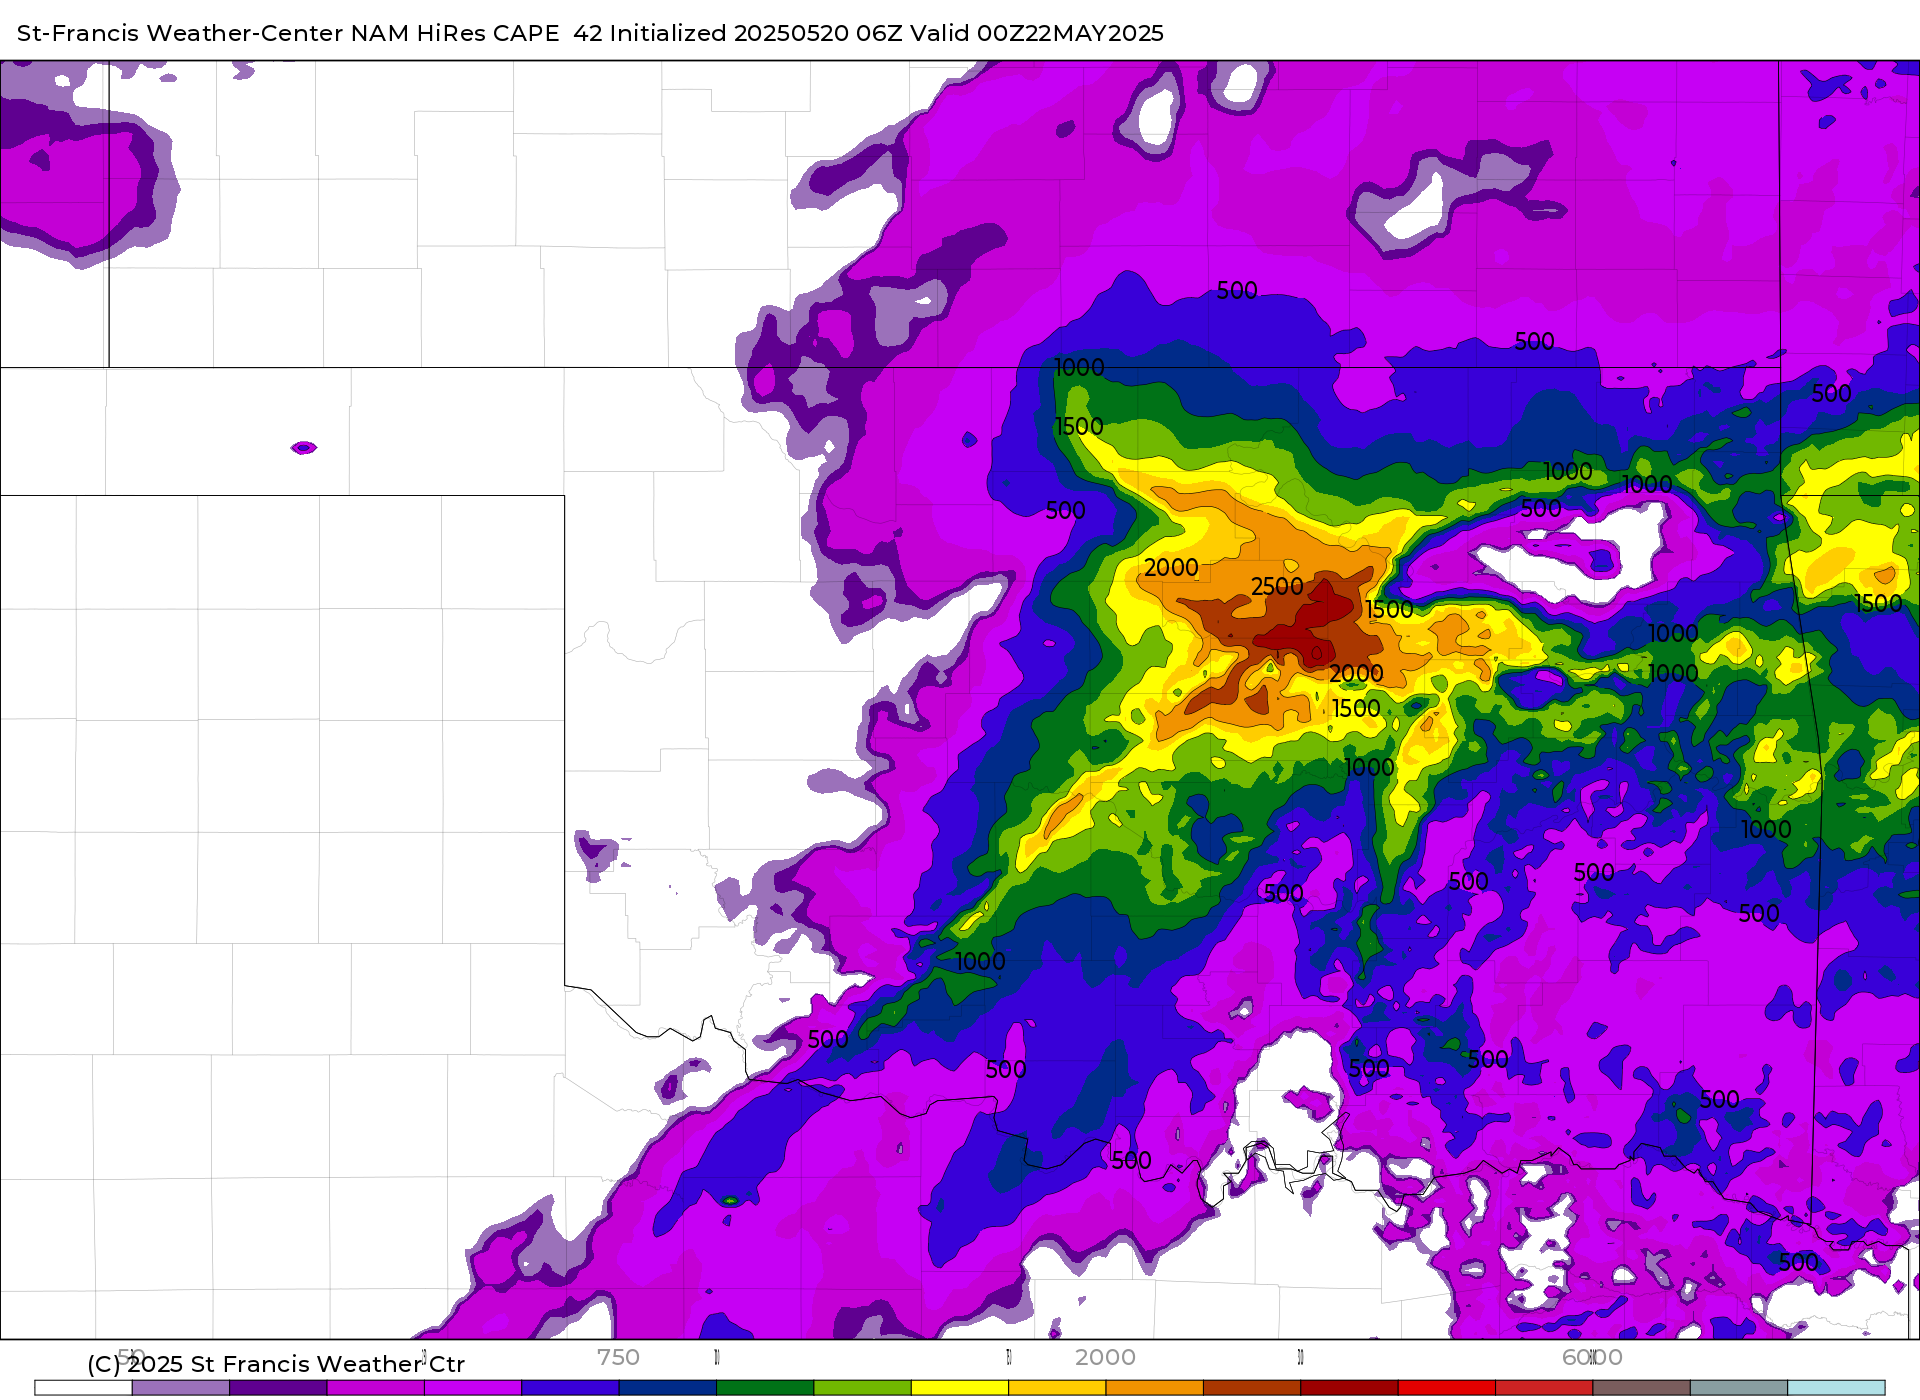Click the 750 tick label on the color bar
1920x1400 pixels.
(x=618, y=1357)
